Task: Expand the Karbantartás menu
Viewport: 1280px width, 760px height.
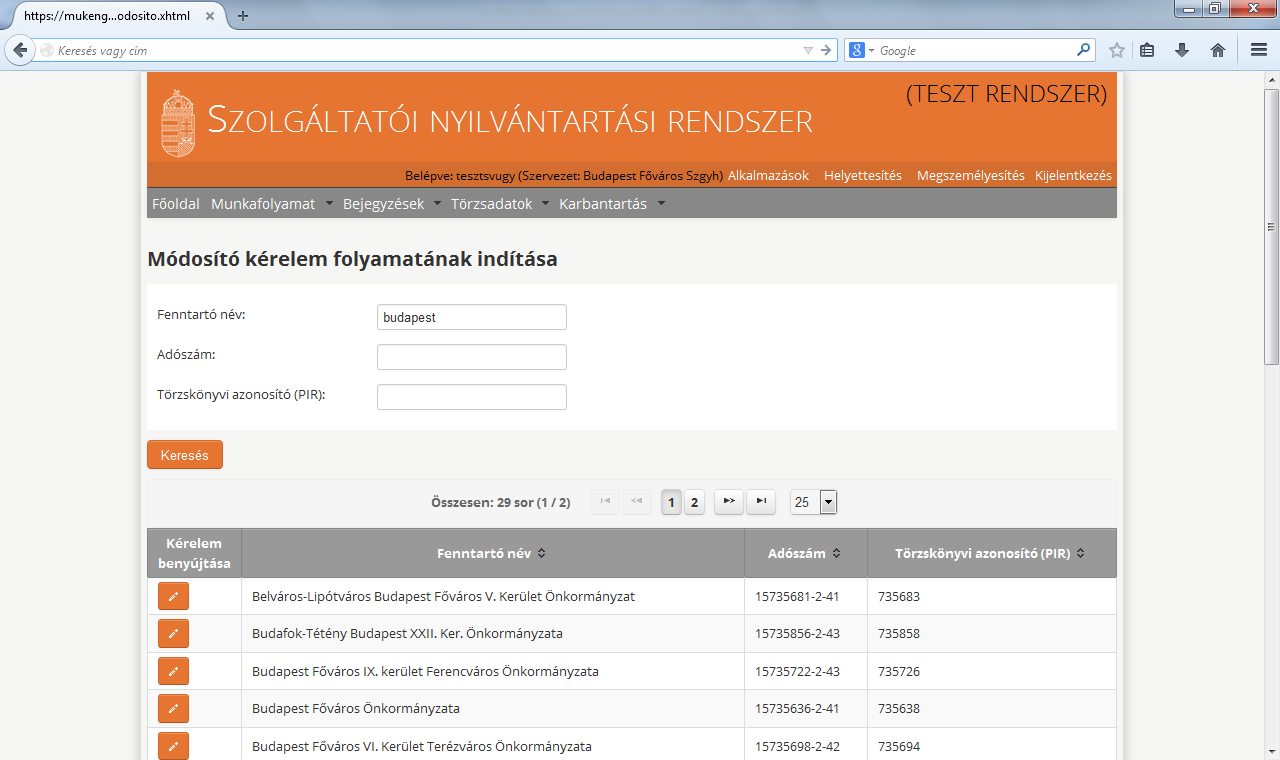Action: pyautogui.click(x=612, y=203)
